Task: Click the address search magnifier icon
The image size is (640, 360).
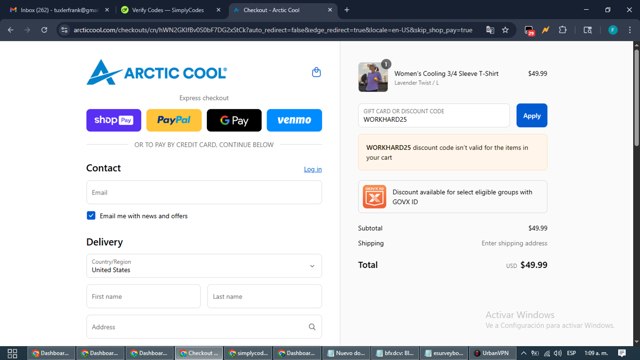Action: click(312, 327)
